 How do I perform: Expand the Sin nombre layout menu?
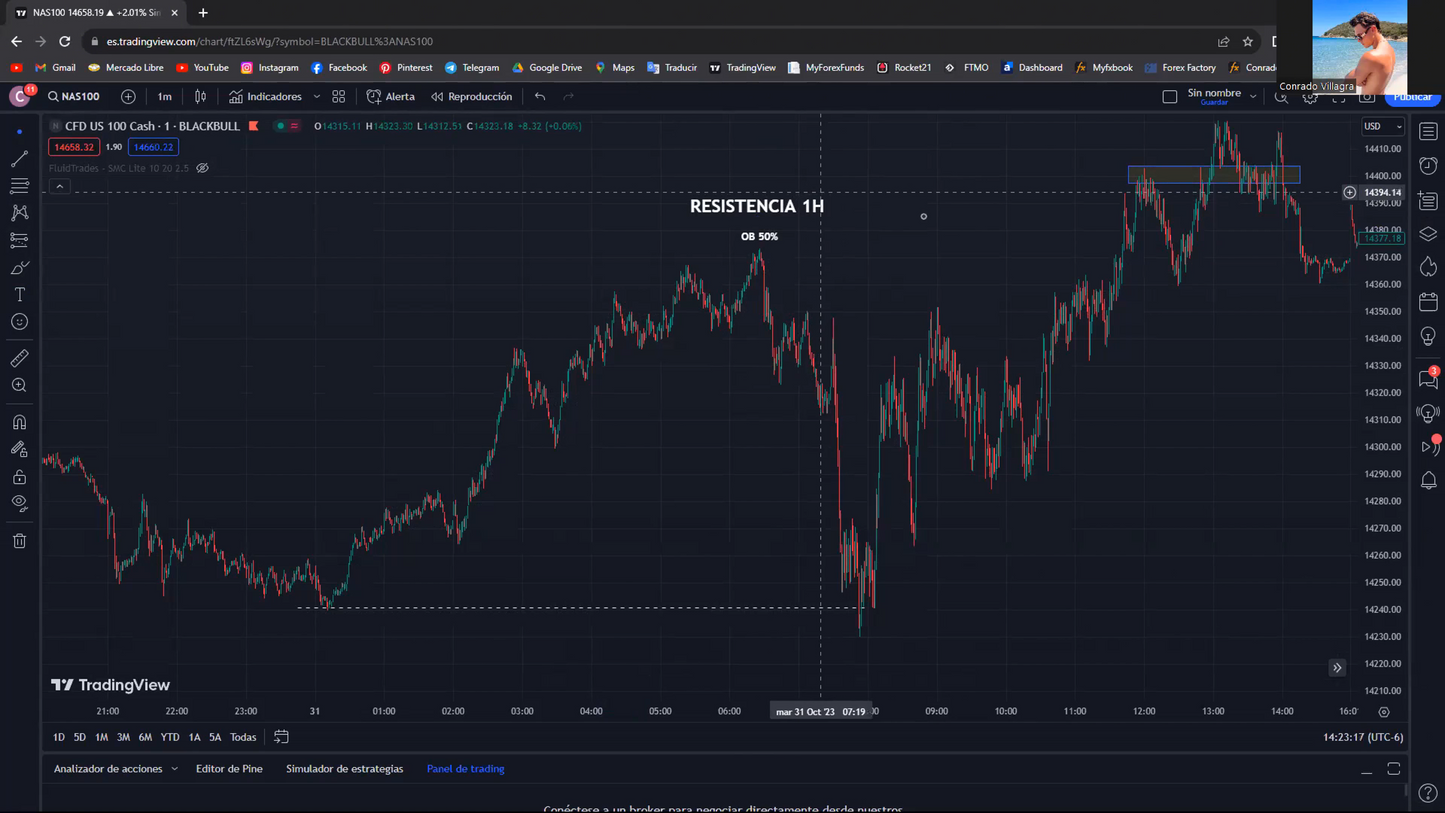pyautogui.click(x=1253, y=97)
